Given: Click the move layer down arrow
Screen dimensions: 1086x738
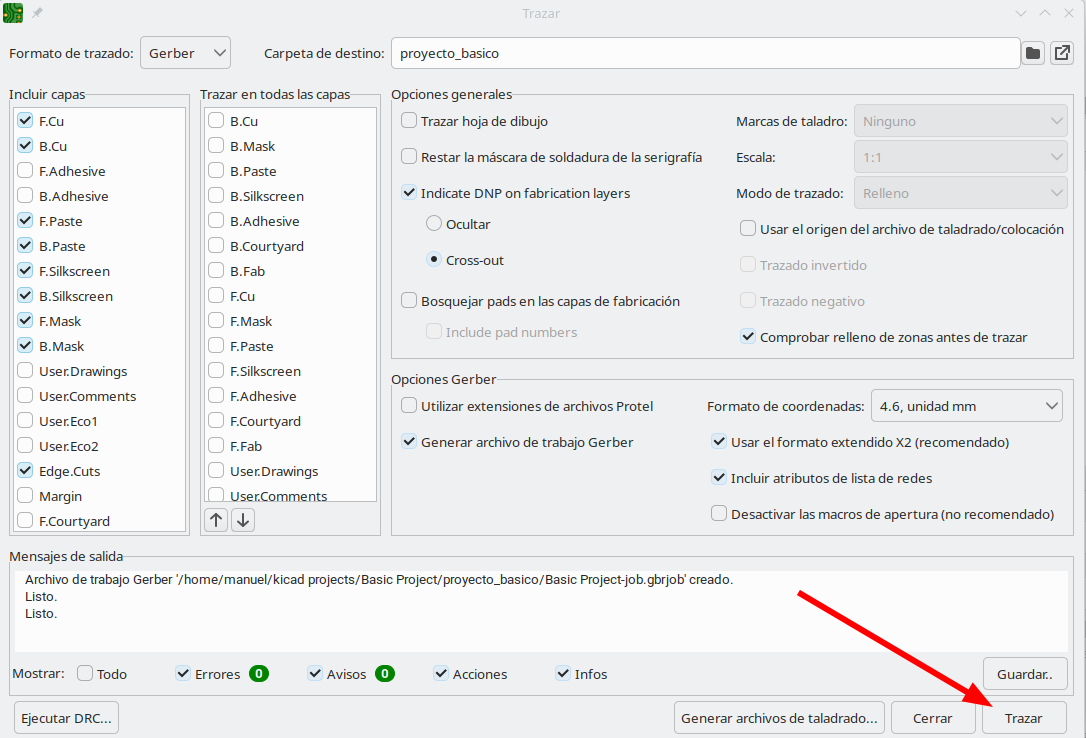Looking at the screenshot, I should pos(243,520).
